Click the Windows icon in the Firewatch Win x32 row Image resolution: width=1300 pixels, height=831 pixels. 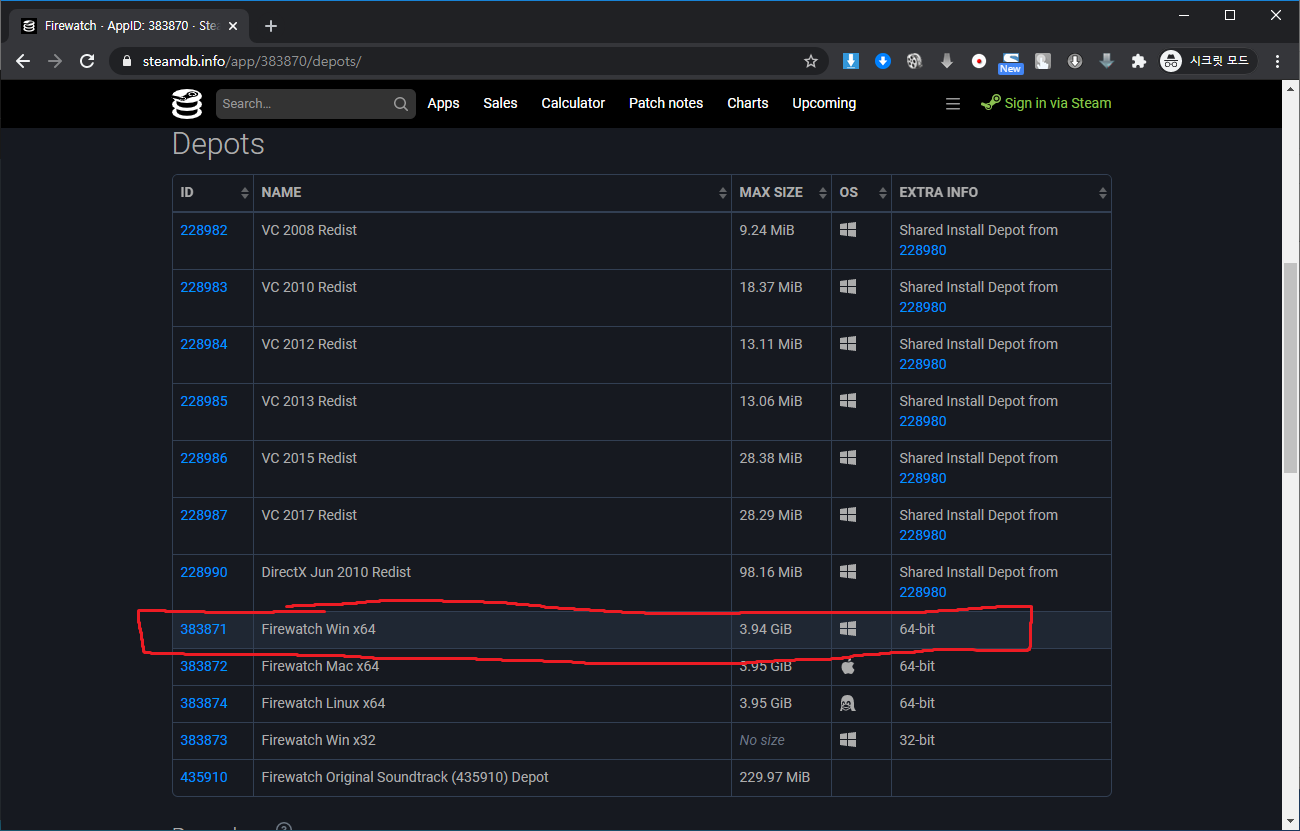848,740
